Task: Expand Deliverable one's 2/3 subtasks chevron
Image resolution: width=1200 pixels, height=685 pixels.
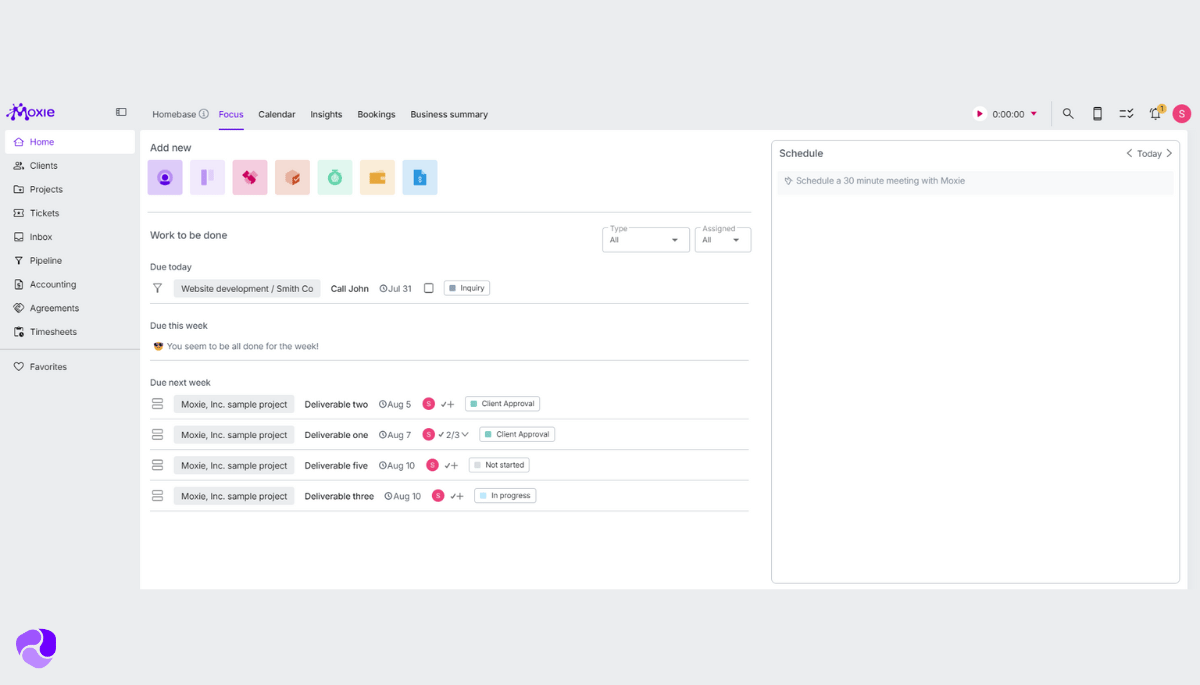Action: [x=465, y=435]
